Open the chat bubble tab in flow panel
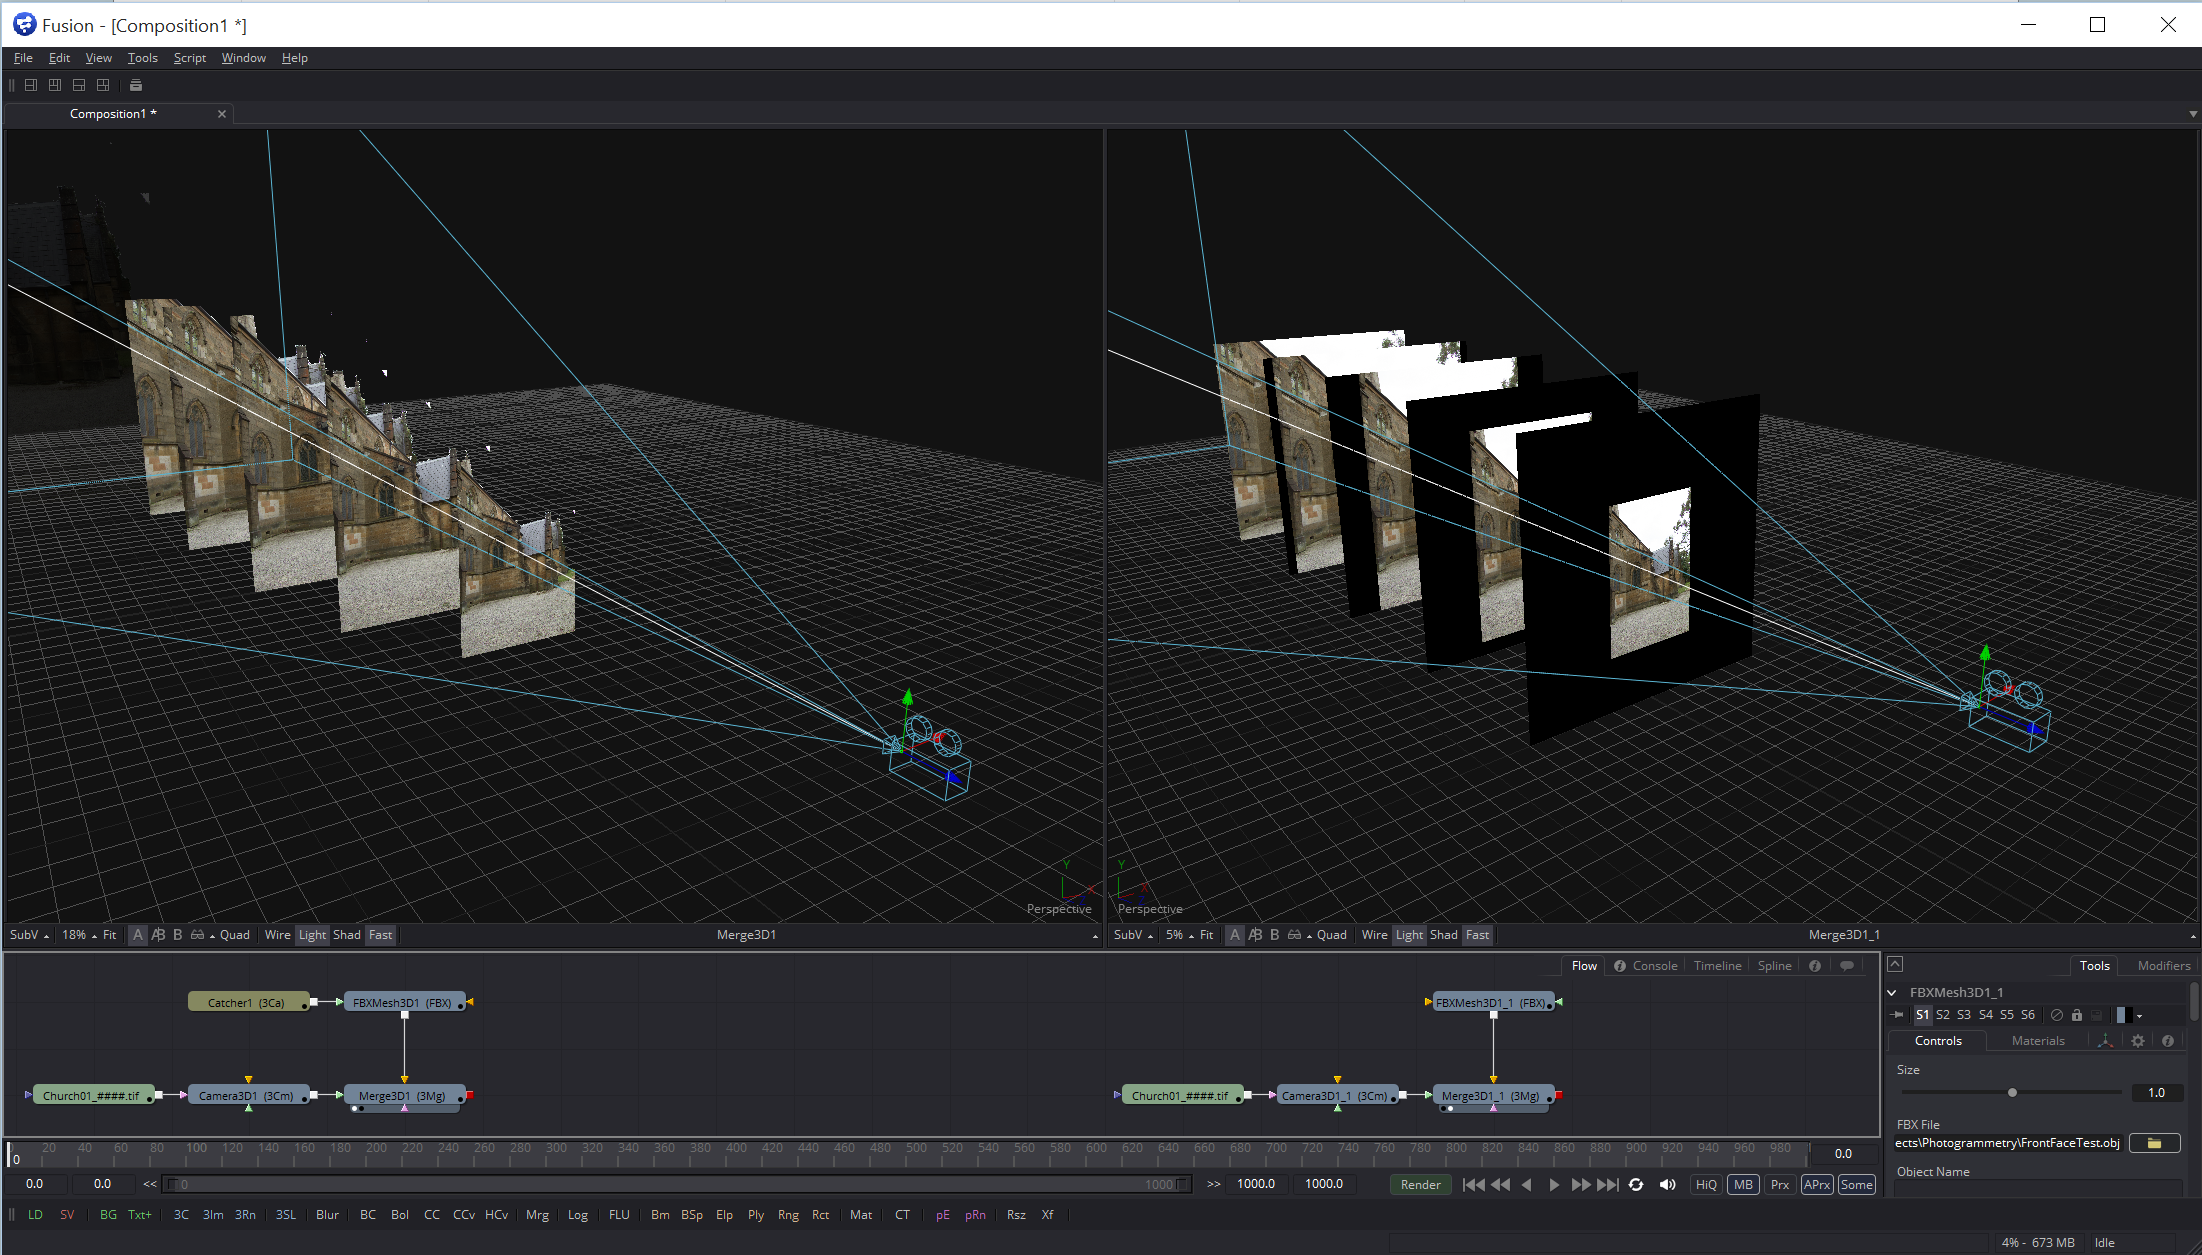The image size is (2202, 1255). coord(1847,966)
